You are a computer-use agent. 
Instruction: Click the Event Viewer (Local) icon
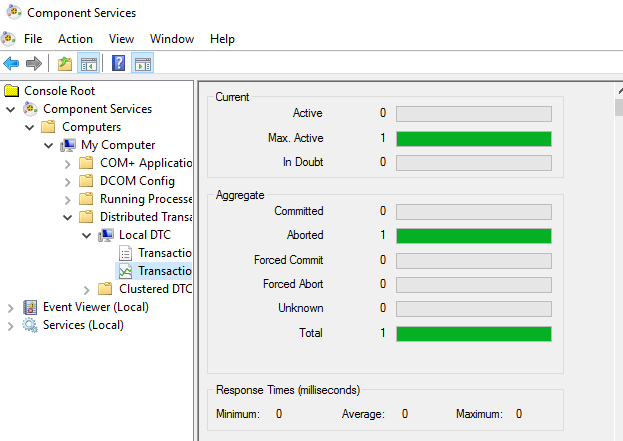(x=31, y=307)
